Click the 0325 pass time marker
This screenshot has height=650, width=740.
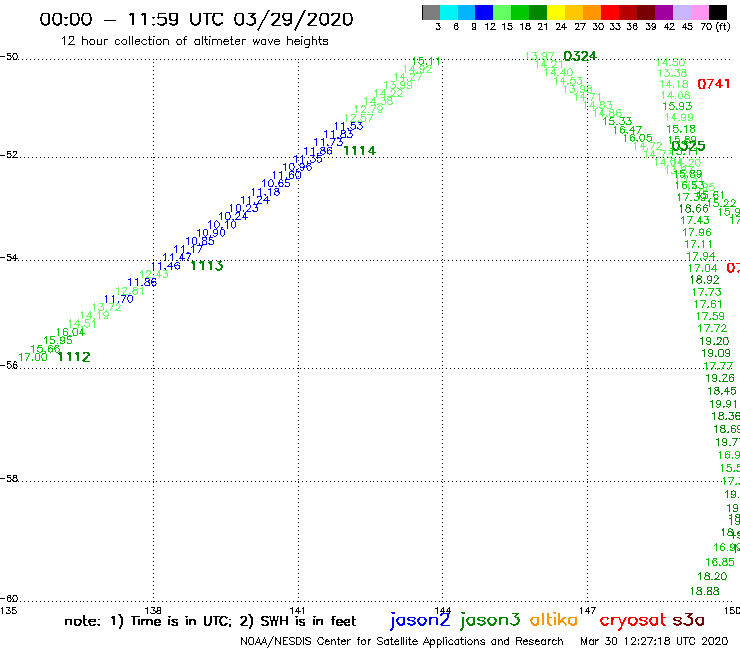coord(689,146)
